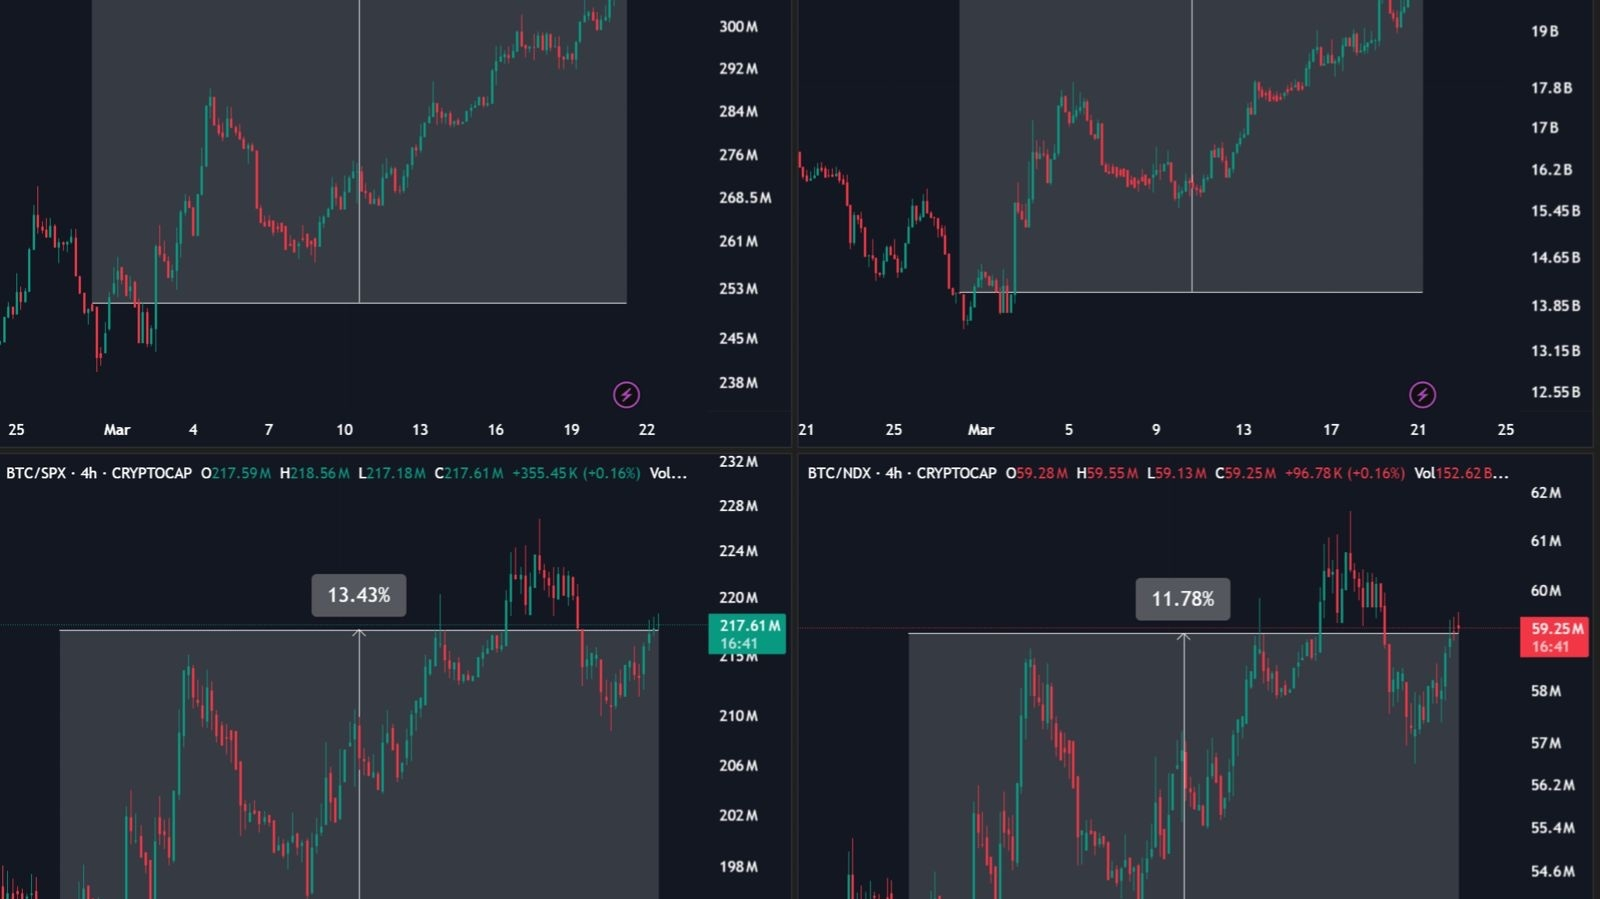Click CRYPTOCAP source in the BTC/SPX legend

pyautogui.click(x=152, y=473)
